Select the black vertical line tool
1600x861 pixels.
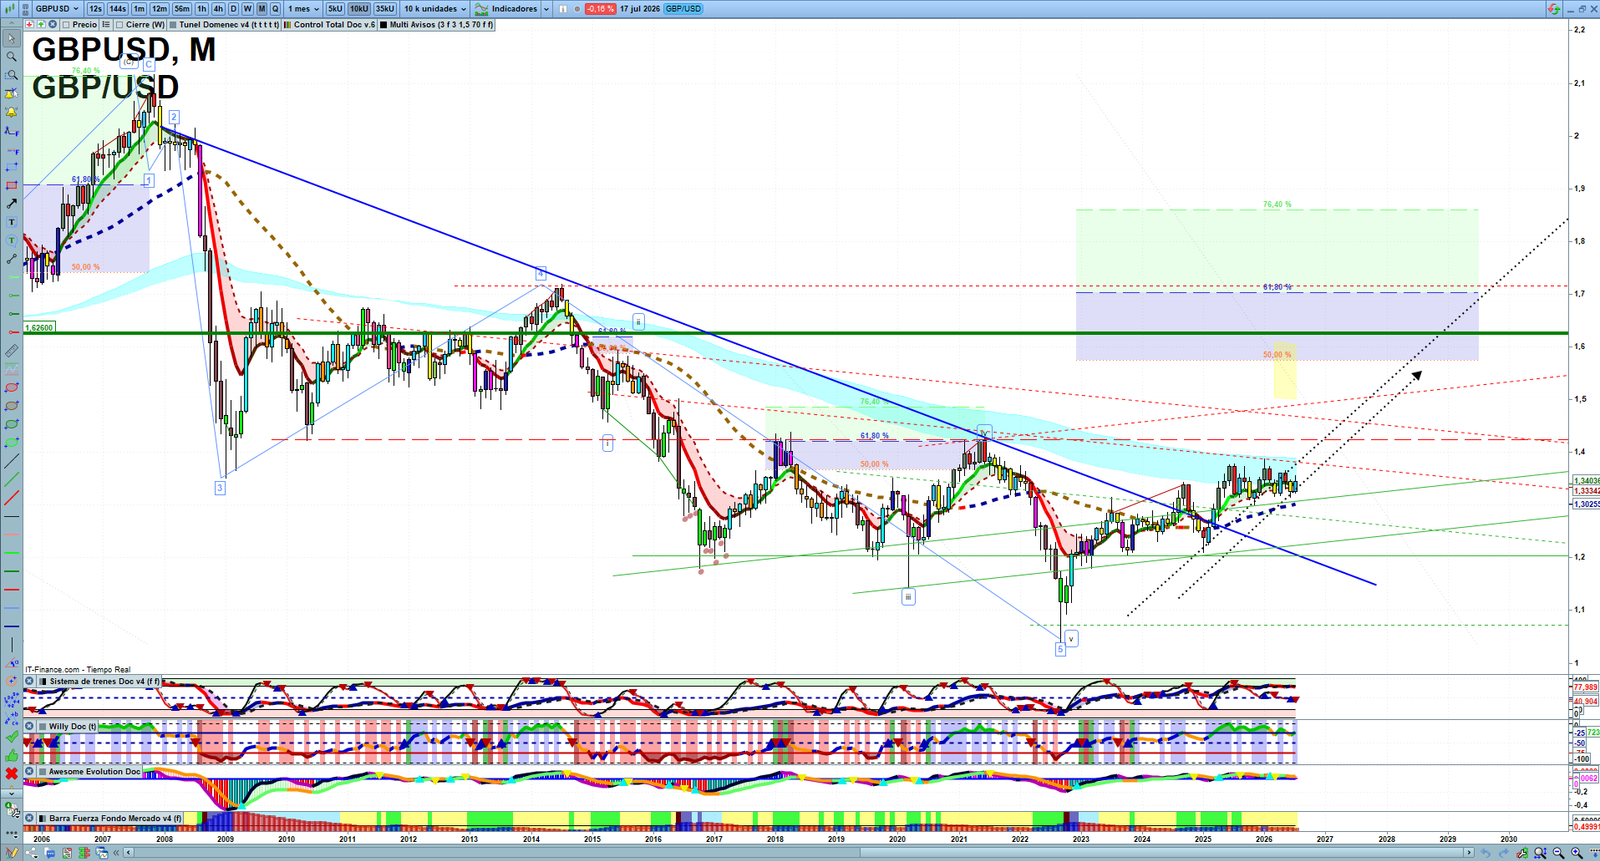point(12,644)
